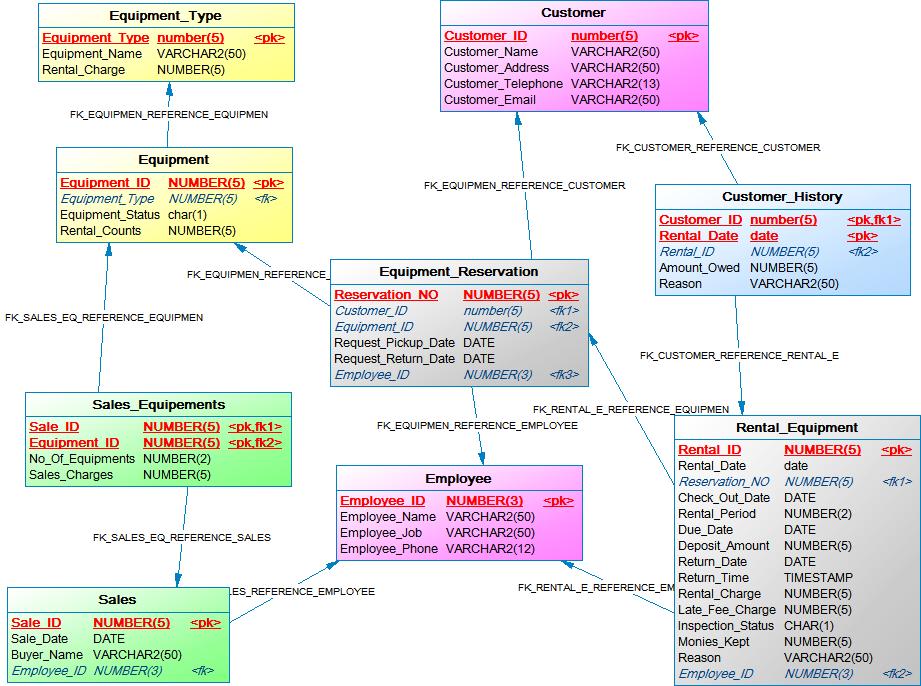921x686 pixels.
Task: Click the FK_EQUIPMEN_REFERENCE_EMPLOYEE relationship label
Action: pyautogui.click(x=477, y=426)
